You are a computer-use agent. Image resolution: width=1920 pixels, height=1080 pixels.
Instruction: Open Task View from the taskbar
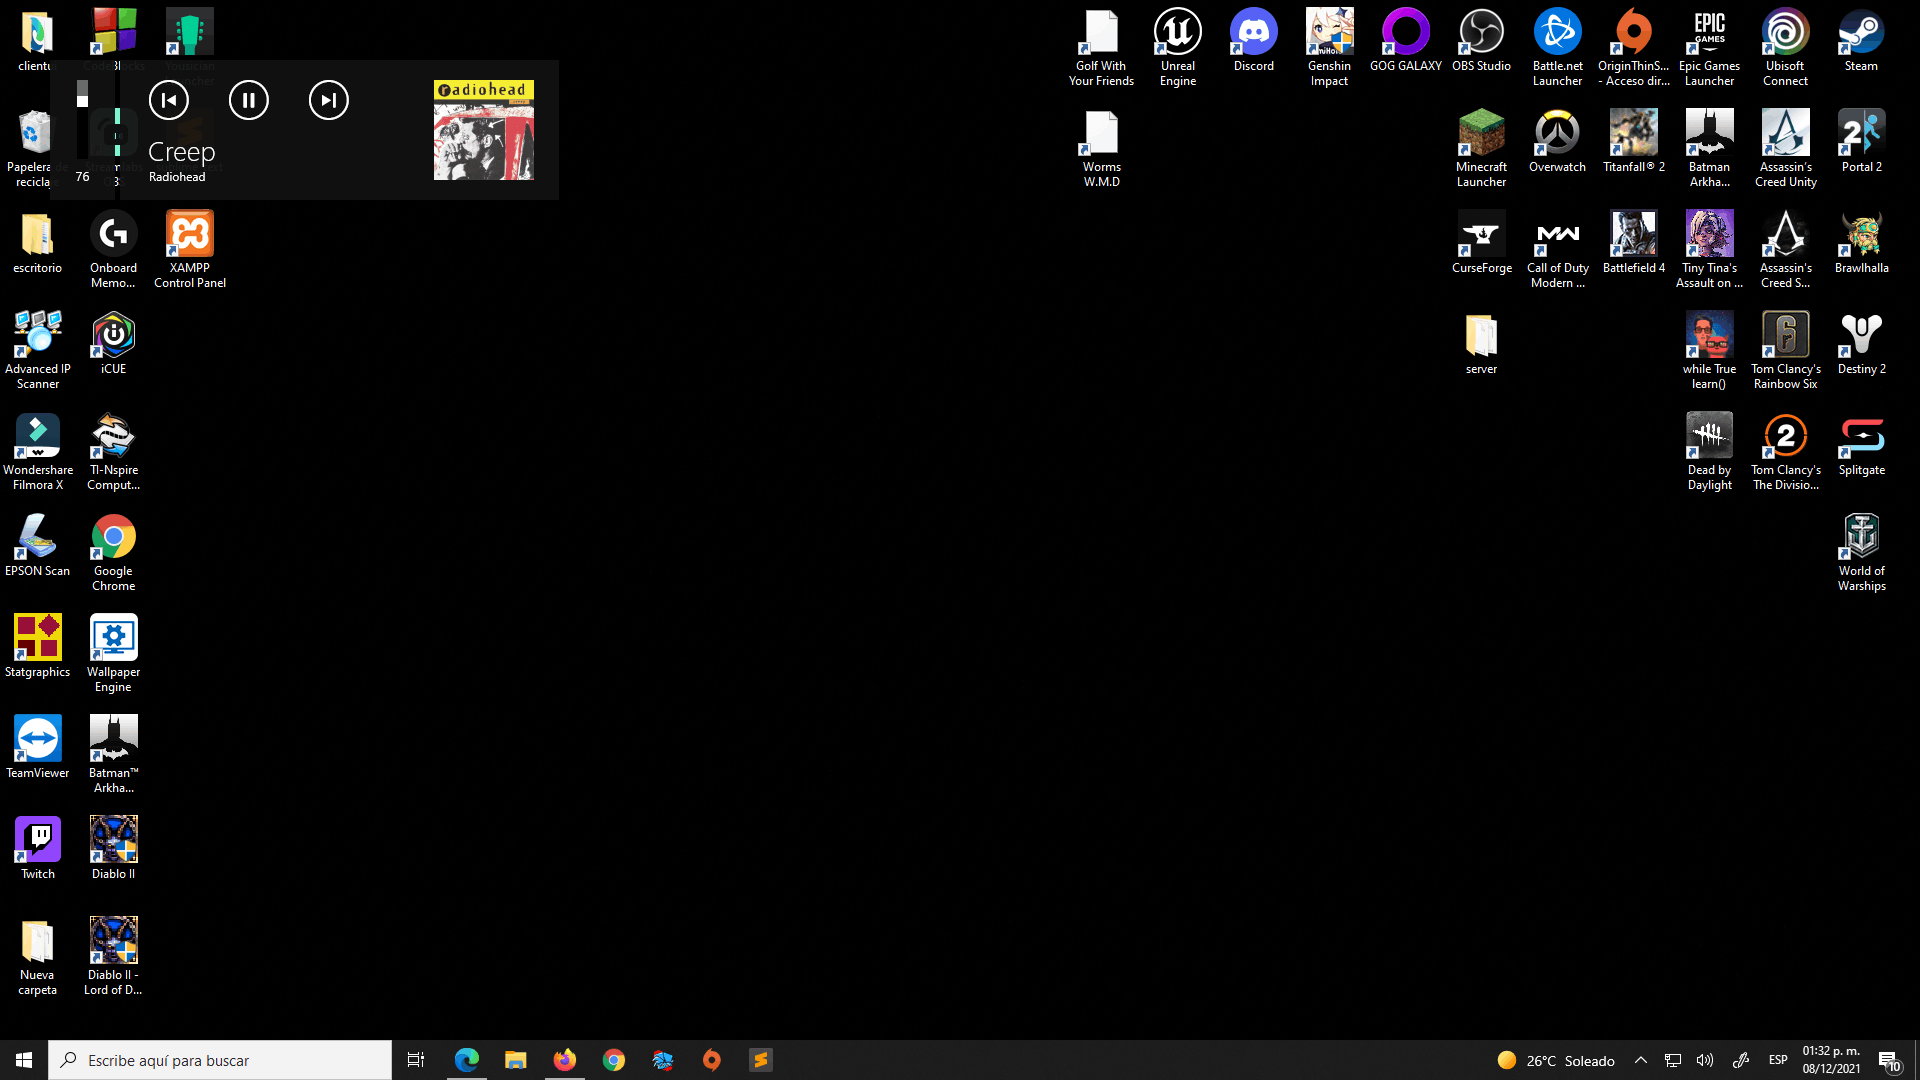point(416,1060)
